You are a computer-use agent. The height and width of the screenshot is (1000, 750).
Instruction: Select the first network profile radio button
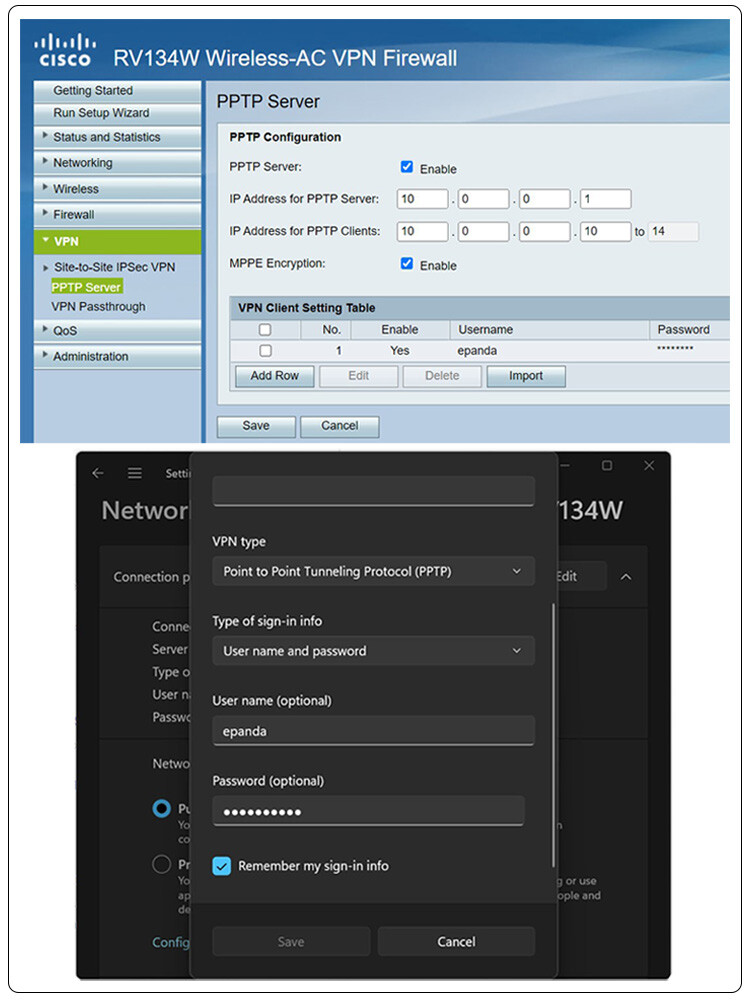tap(161, 809)
